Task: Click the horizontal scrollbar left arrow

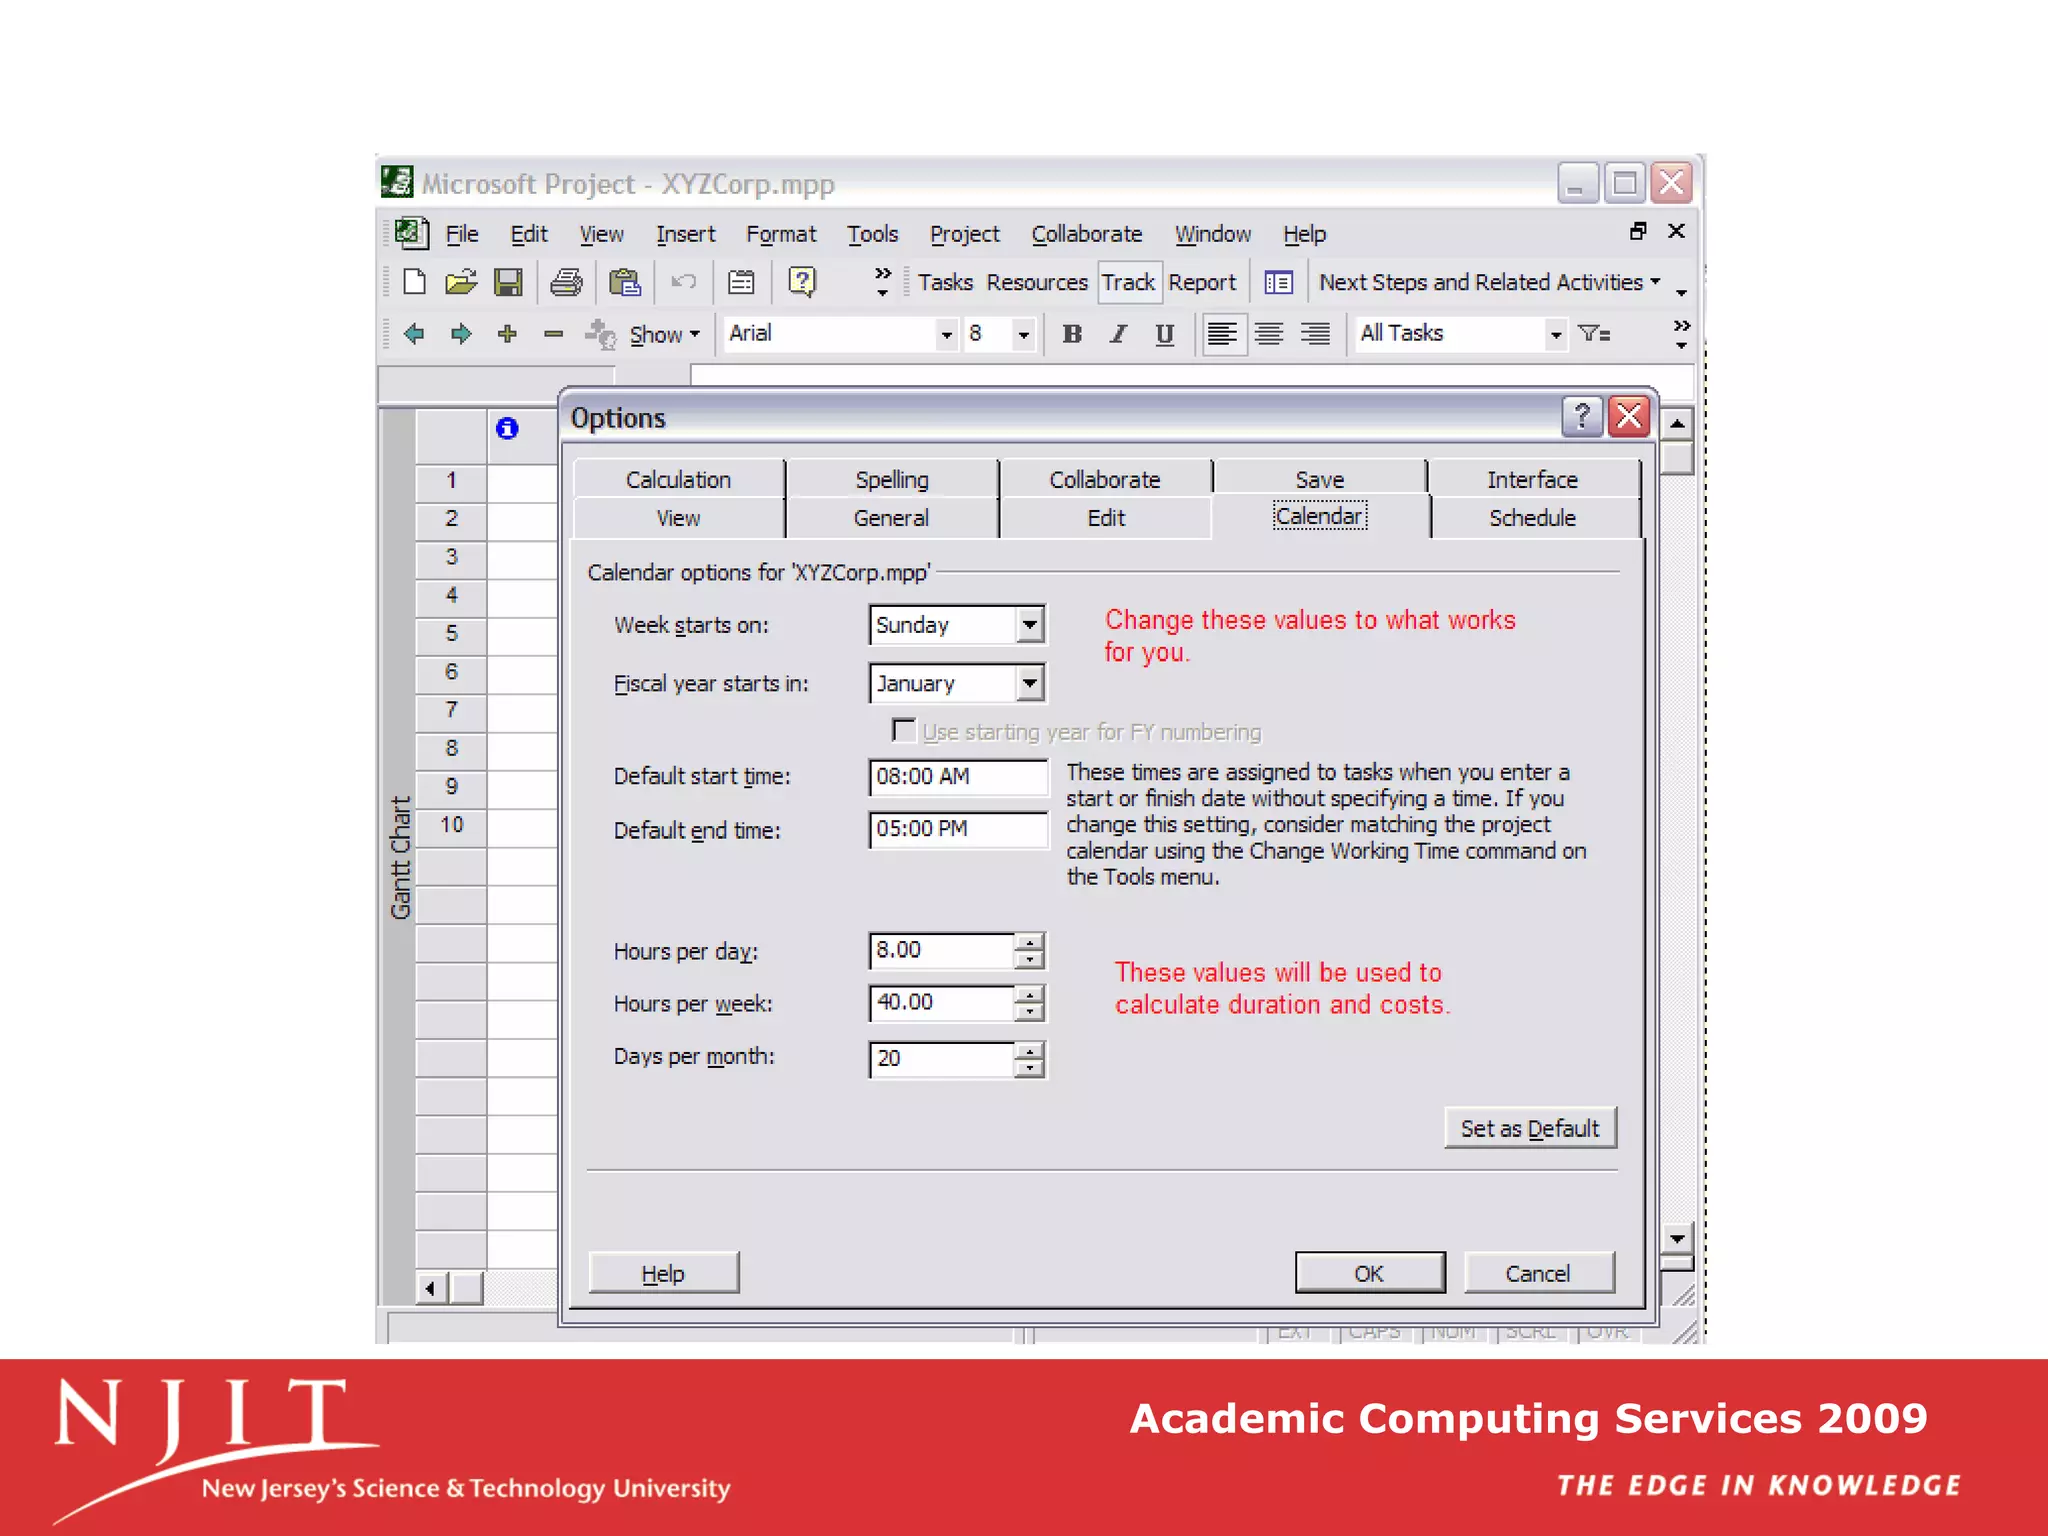Action: (x=431, y=1288)
